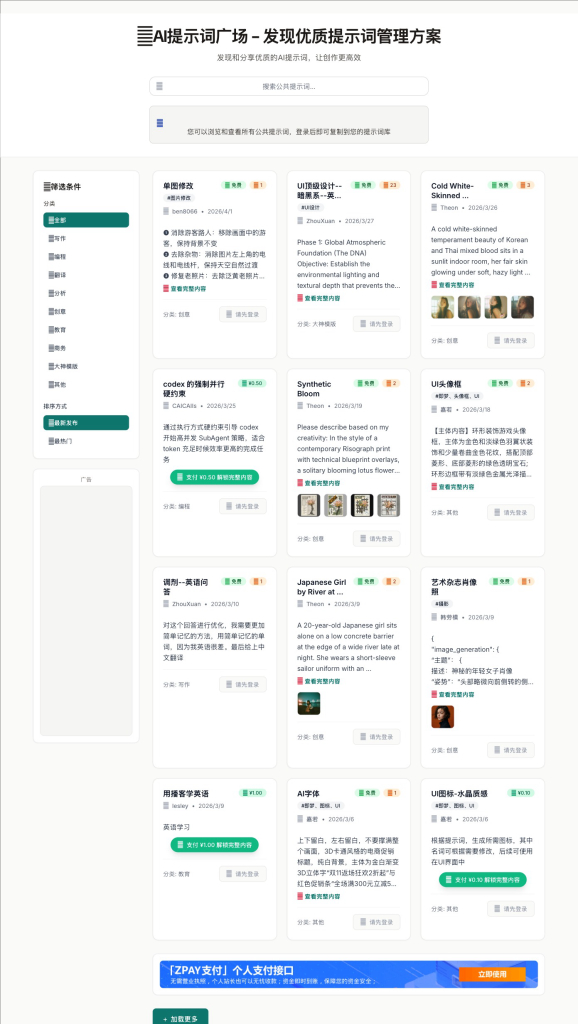Screen dimensions: 578x1024
Task: View full content of Japanese Girl prompt
Action: pos(318,681)
